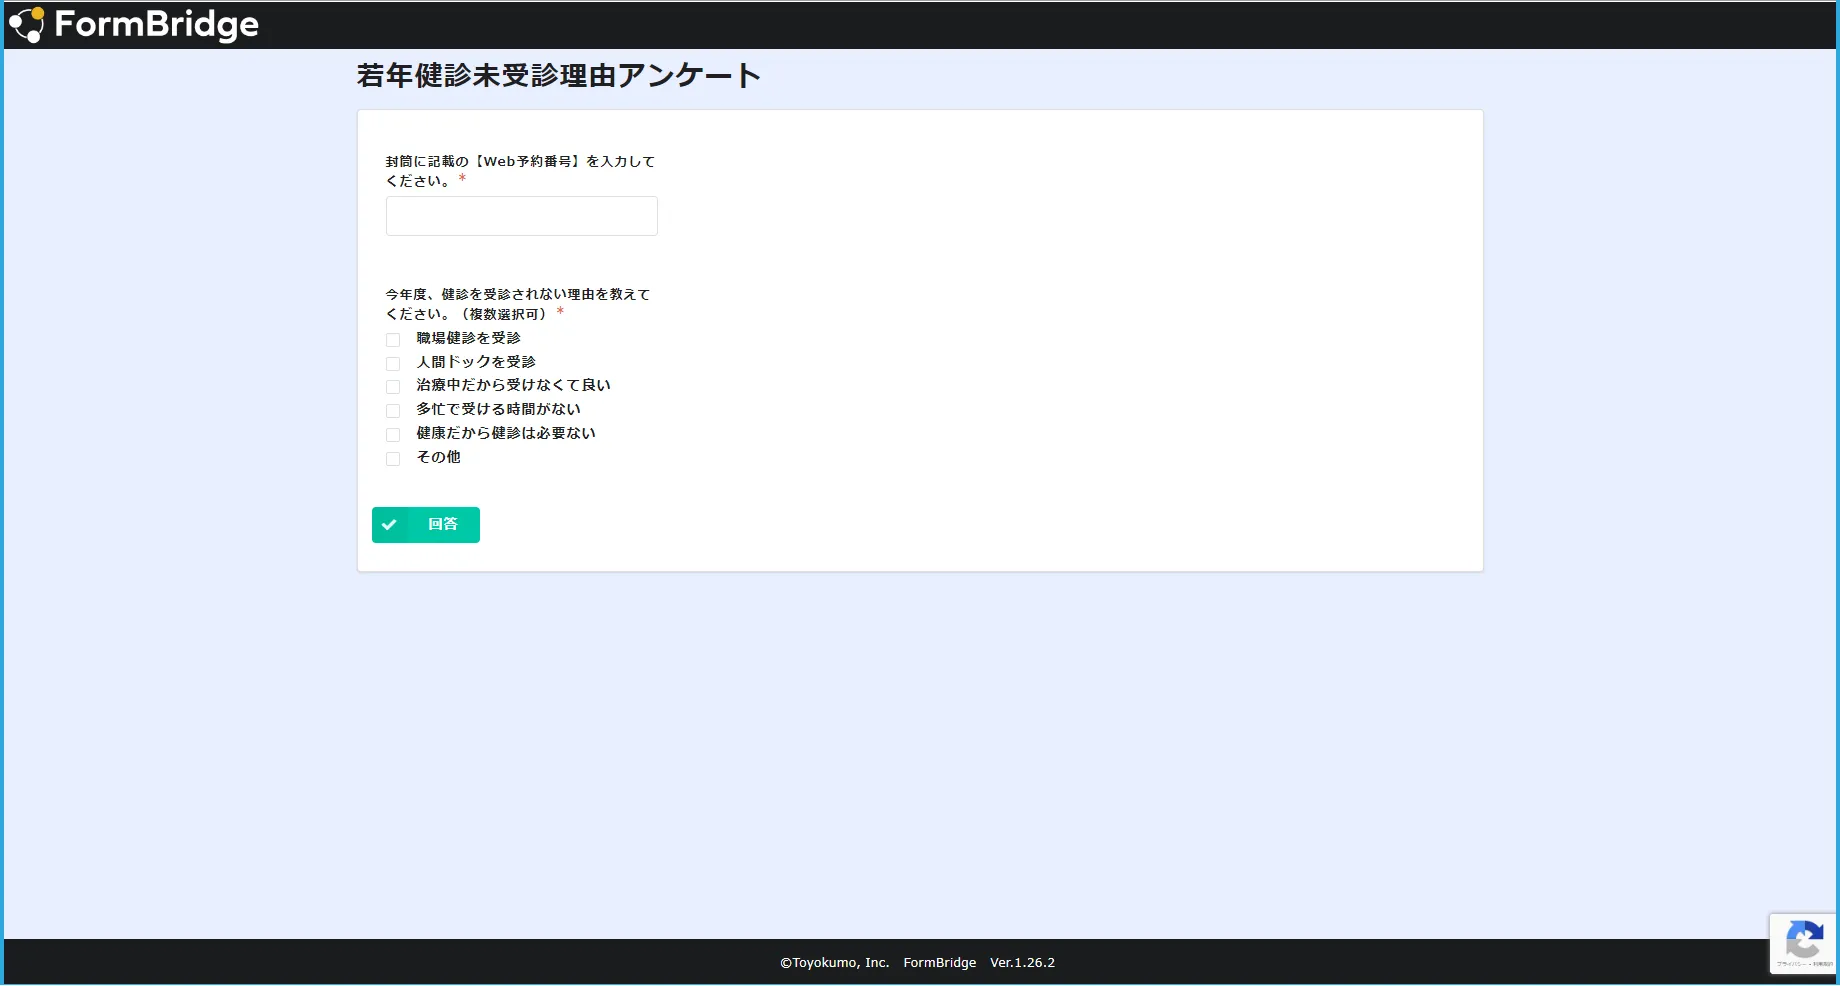1840x986 pixels.
Task: Open the reCAPTCHA badge logo
Action: click(1803, 940)
